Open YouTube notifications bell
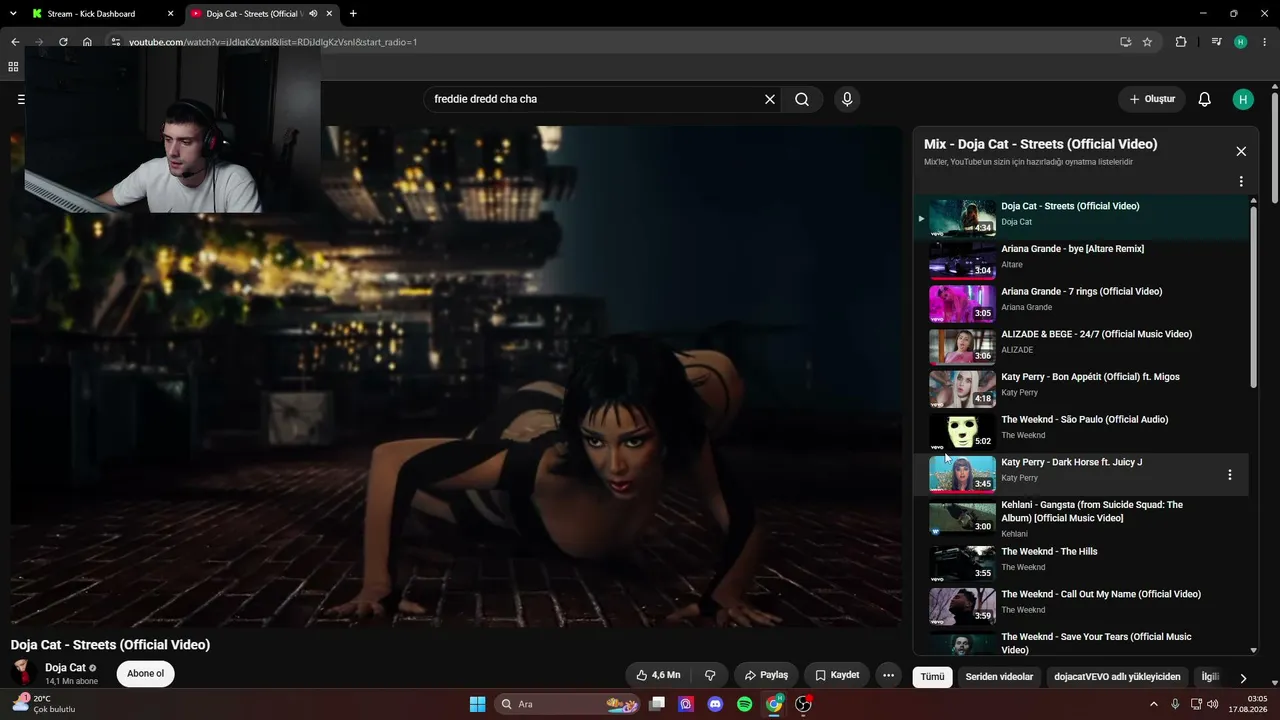The image size is (1280, 720). click(x=1205, y=99)
